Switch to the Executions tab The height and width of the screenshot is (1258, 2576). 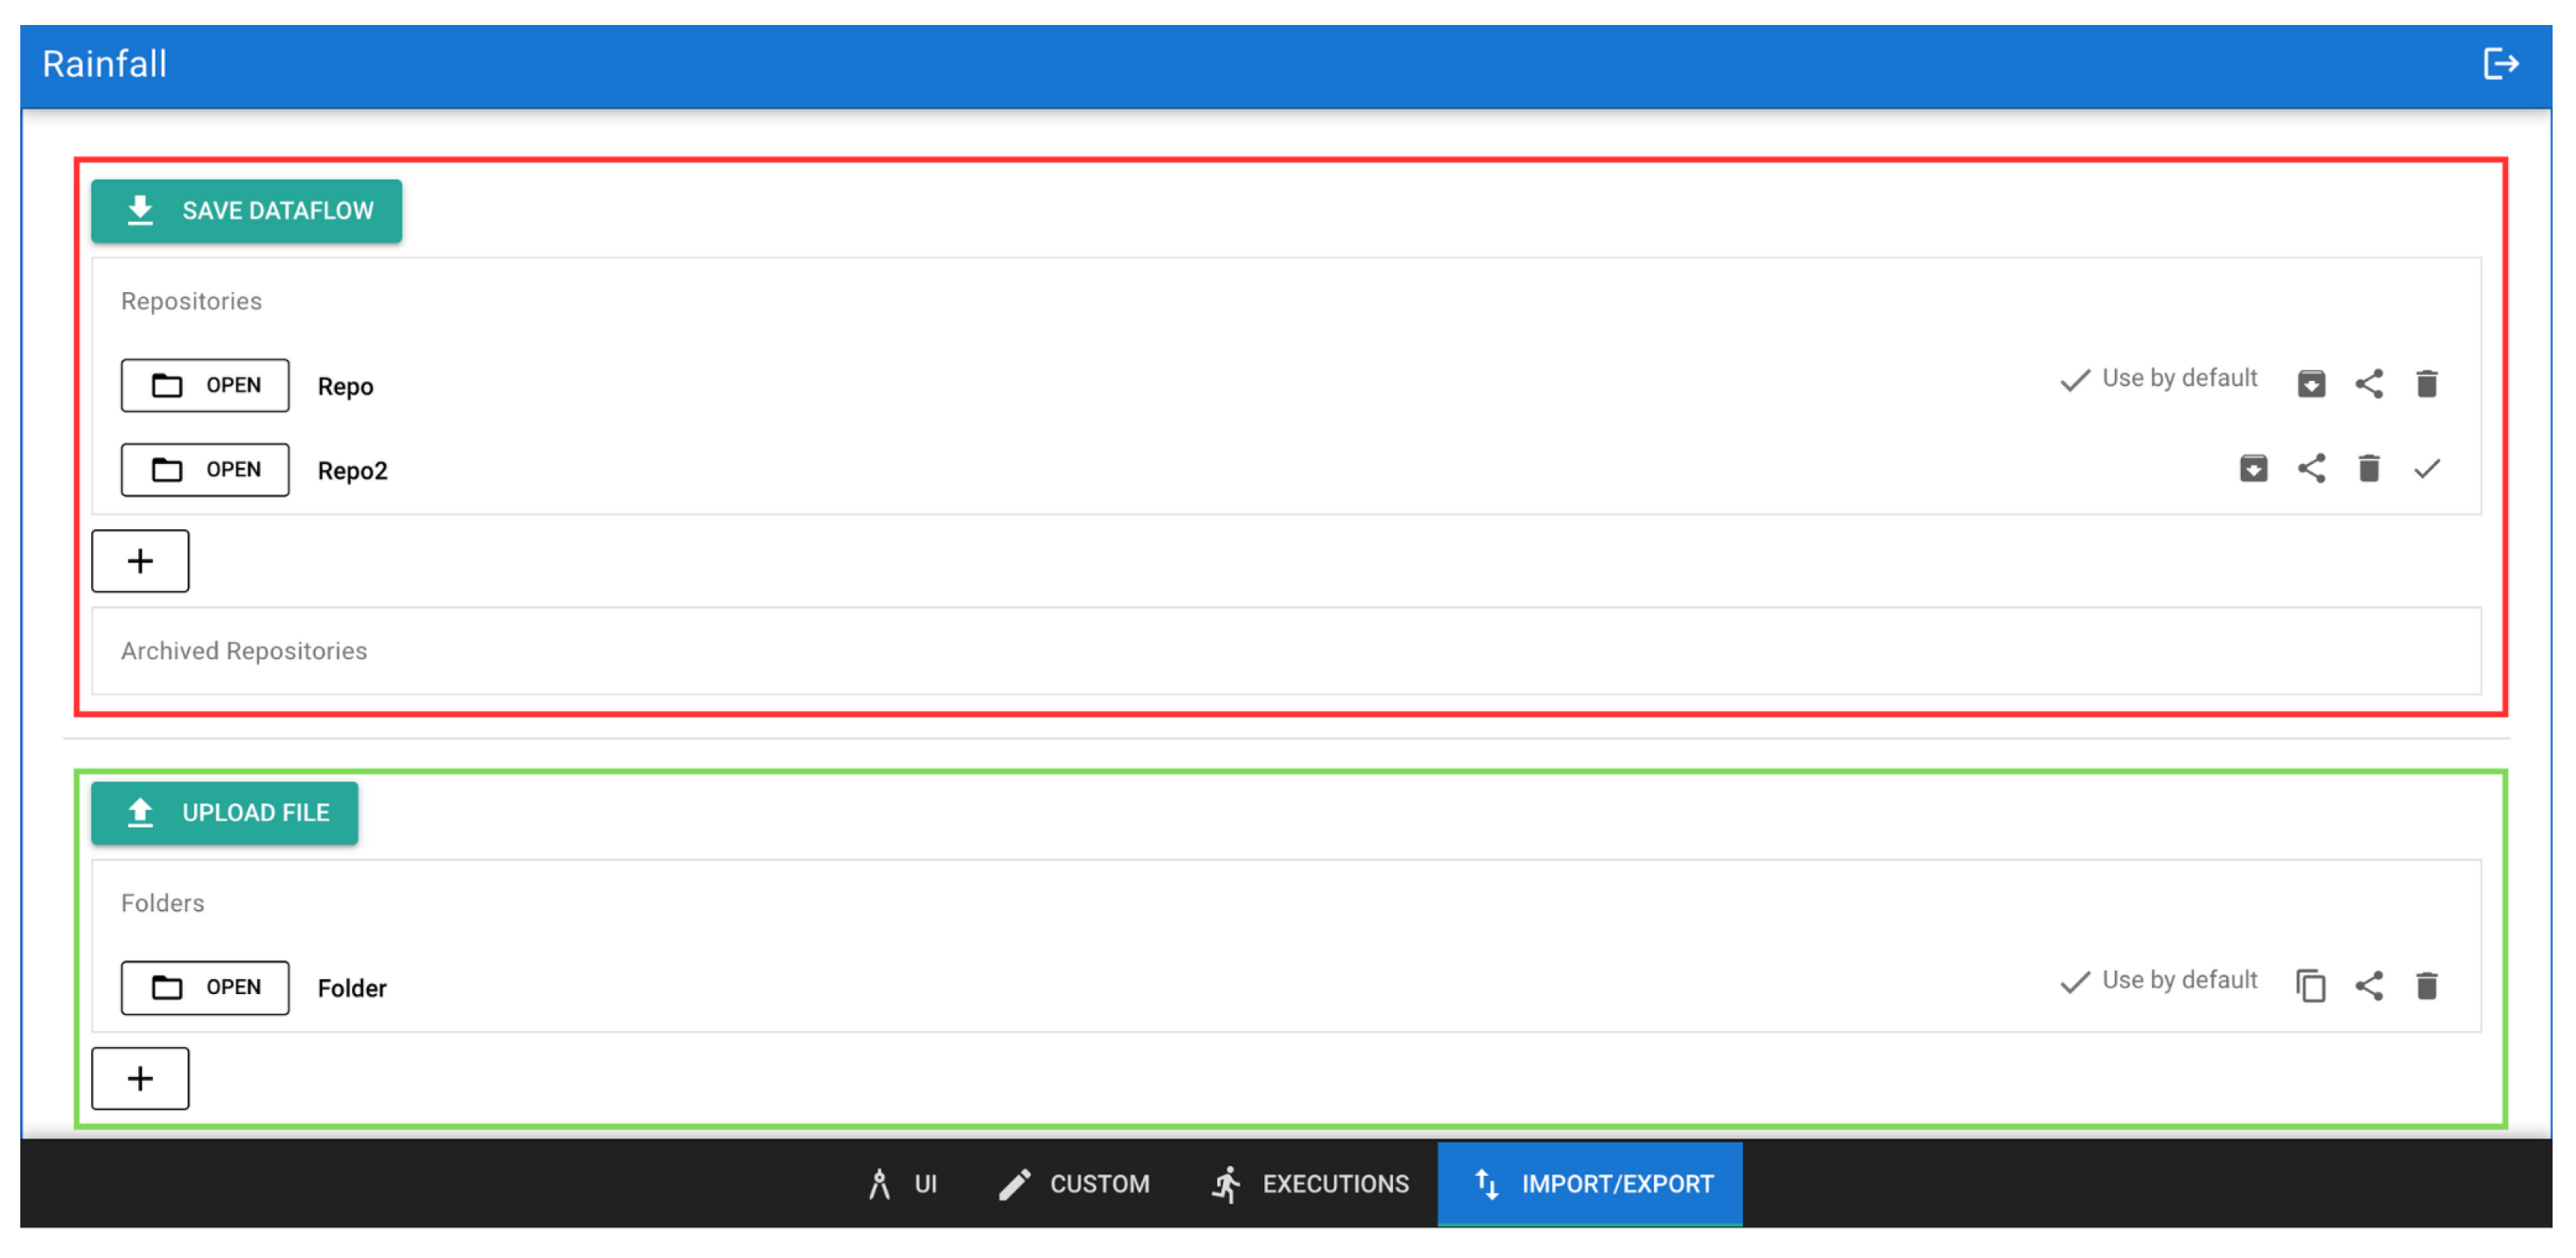coord(1310,1184)
